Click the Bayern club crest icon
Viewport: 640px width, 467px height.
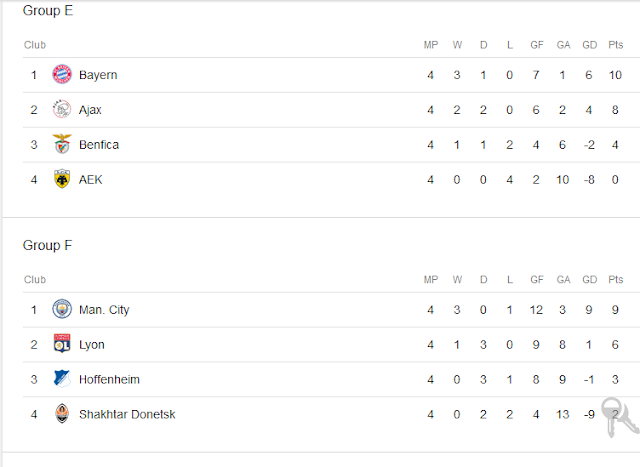coord(62,75)
